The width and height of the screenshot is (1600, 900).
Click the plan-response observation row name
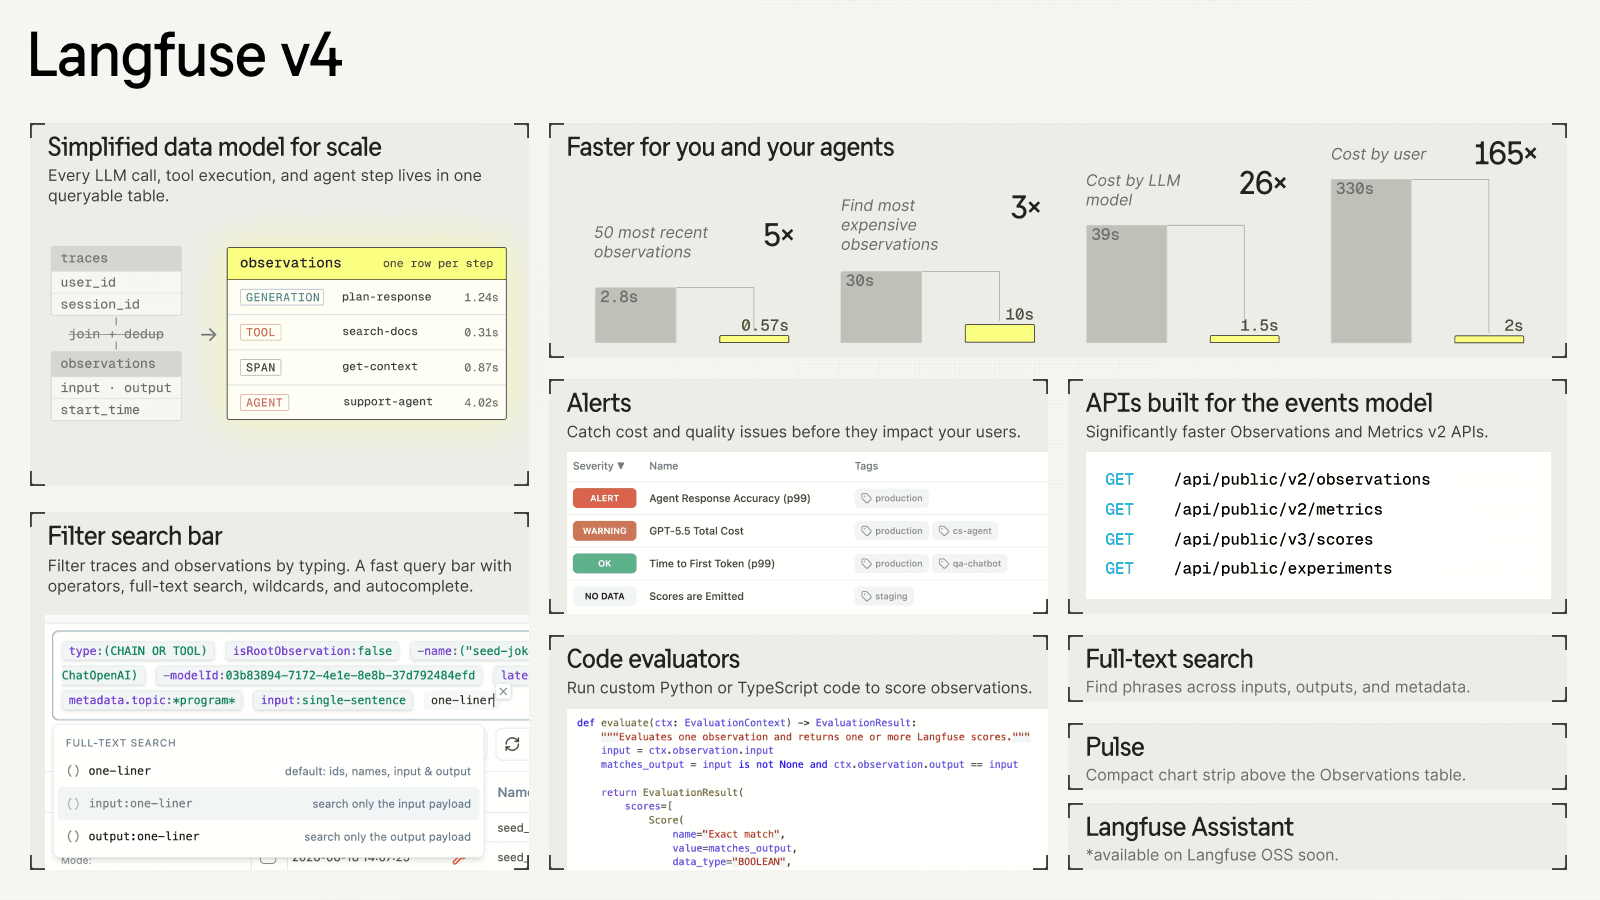386,297
